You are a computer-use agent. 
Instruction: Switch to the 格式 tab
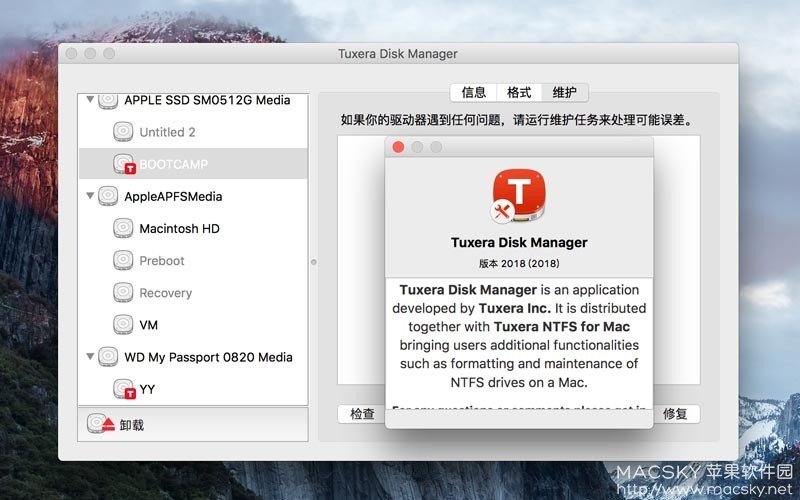point(519,92)
